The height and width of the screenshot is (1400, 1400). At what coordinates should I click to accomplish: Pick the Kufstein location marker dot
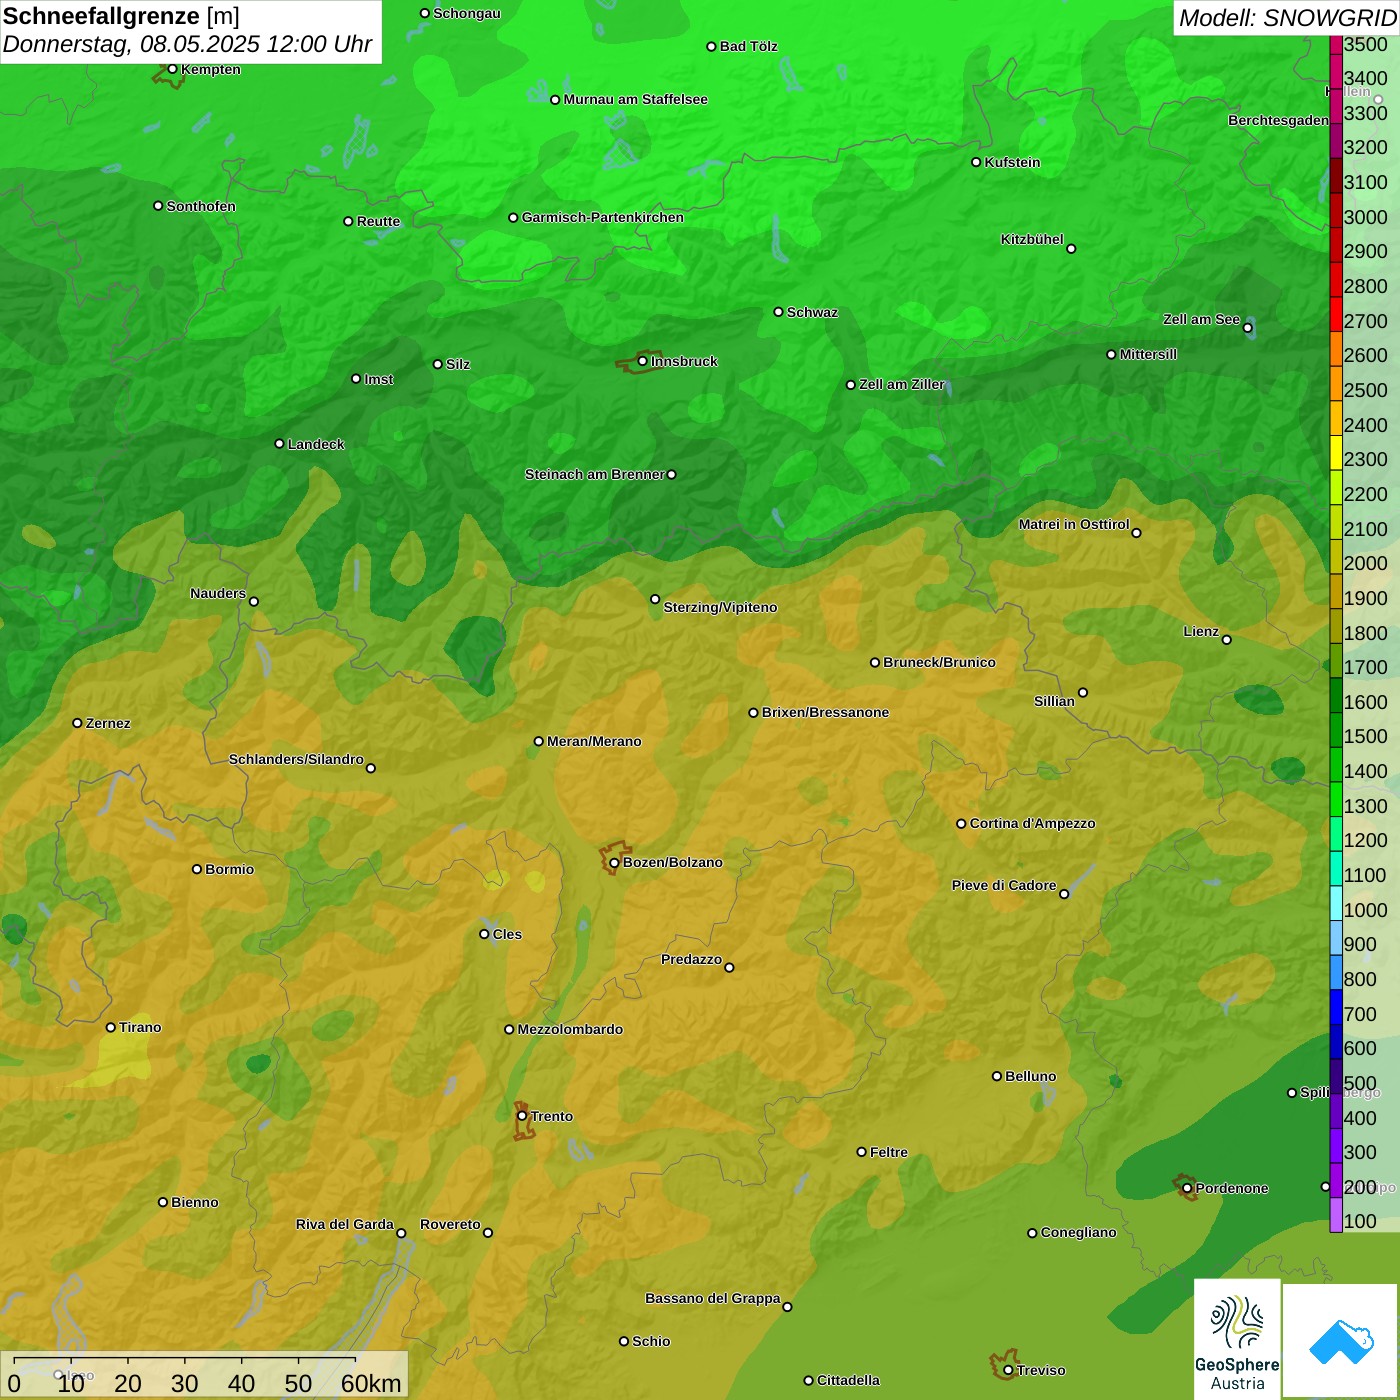coord(976,162)
